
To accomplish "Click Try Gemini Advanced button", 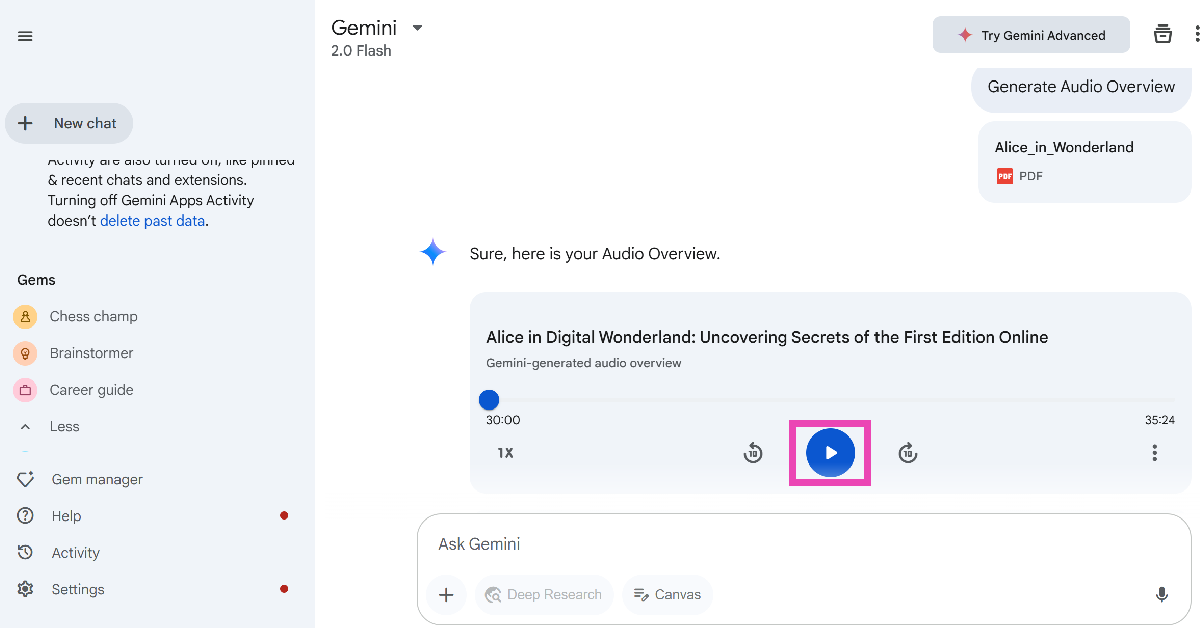I will pos(1031,35).
